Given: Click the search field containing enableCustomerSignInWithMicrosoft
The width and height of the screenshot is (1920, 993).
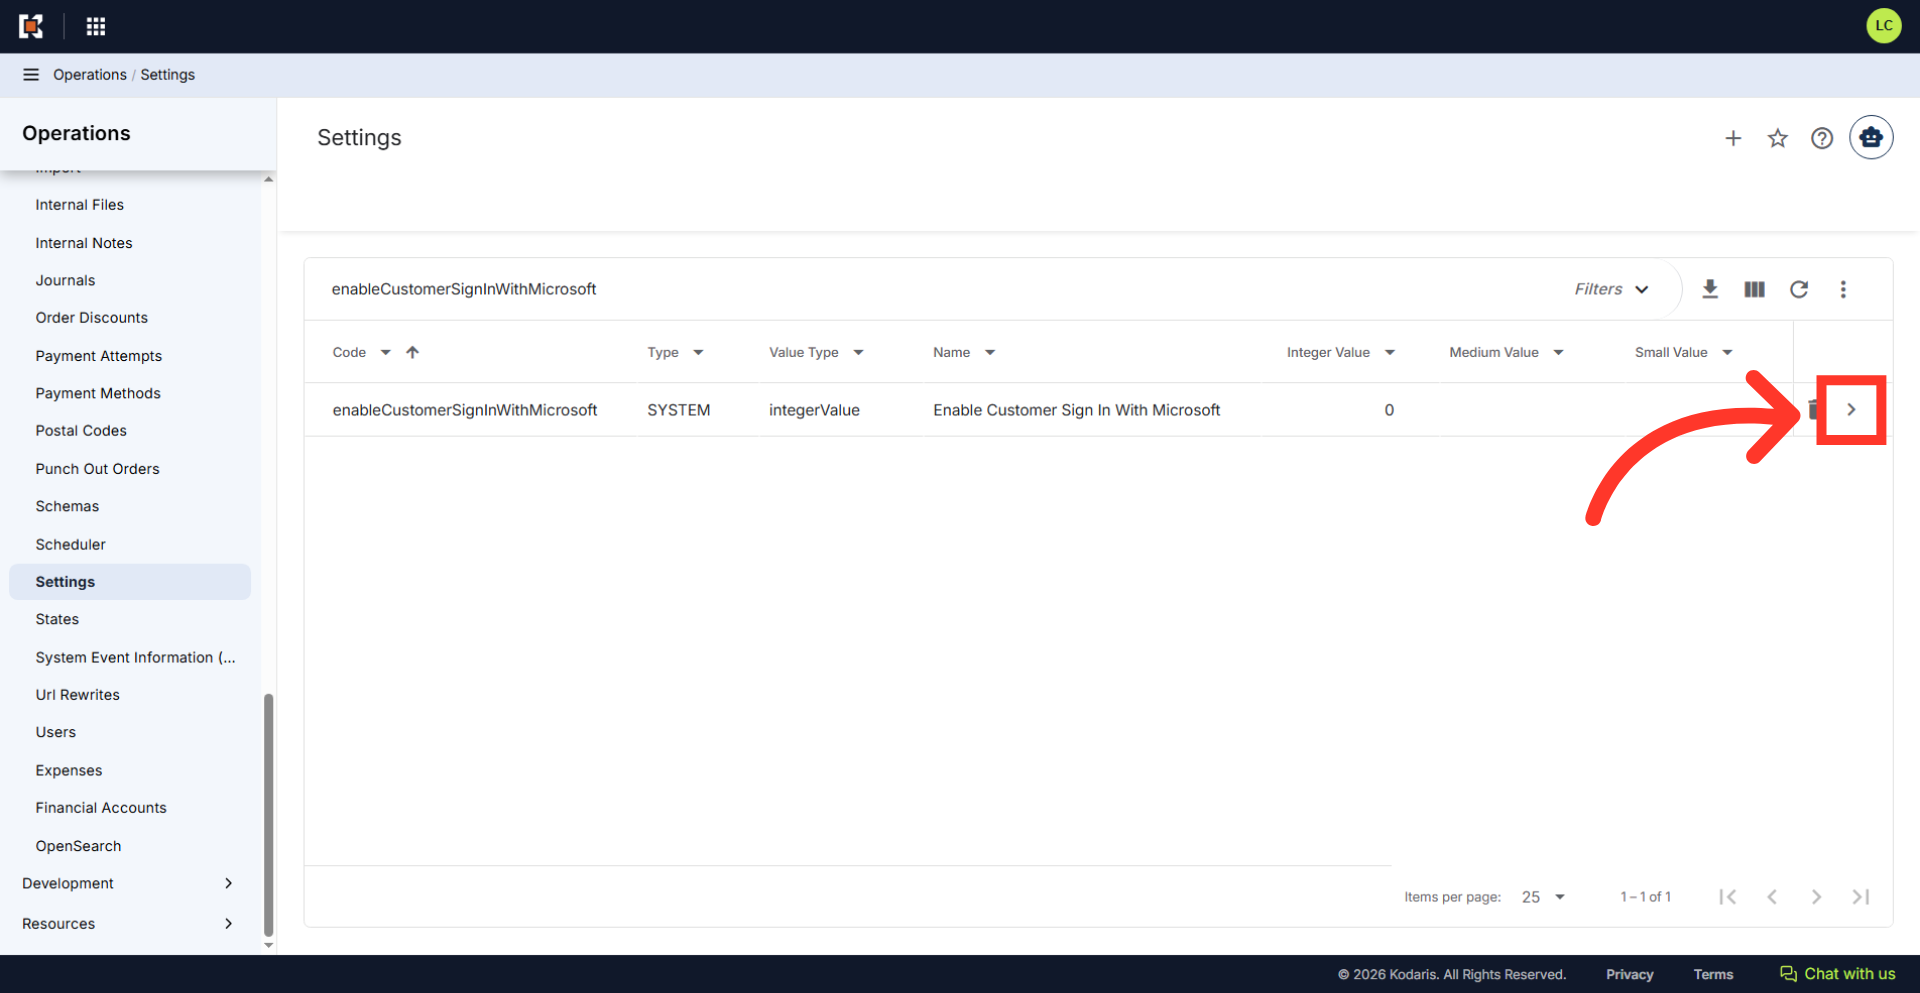Looking at the screenshot, I should point(930,289).
